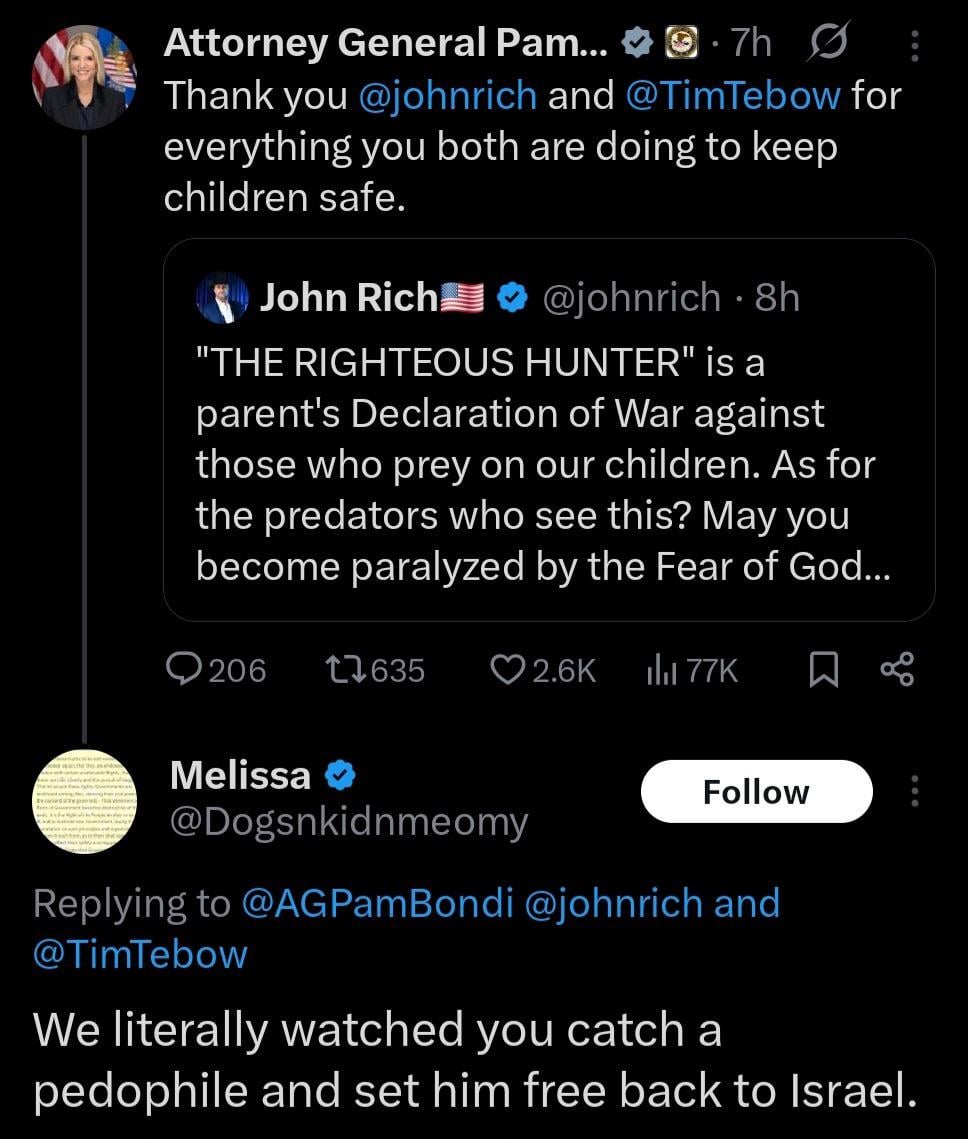Follow Melissa's account
The image size is (968, 1139).
click(x=756, y=792)
